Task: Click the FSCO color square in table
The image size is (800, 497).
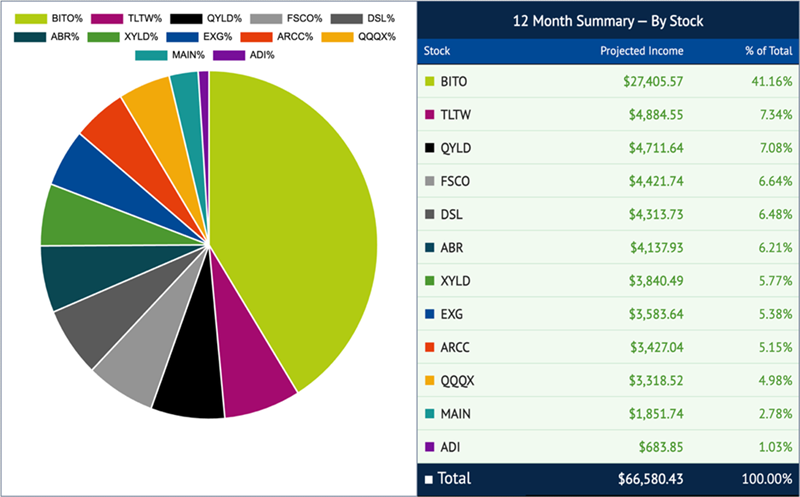Action: click(x=430, y=181)
